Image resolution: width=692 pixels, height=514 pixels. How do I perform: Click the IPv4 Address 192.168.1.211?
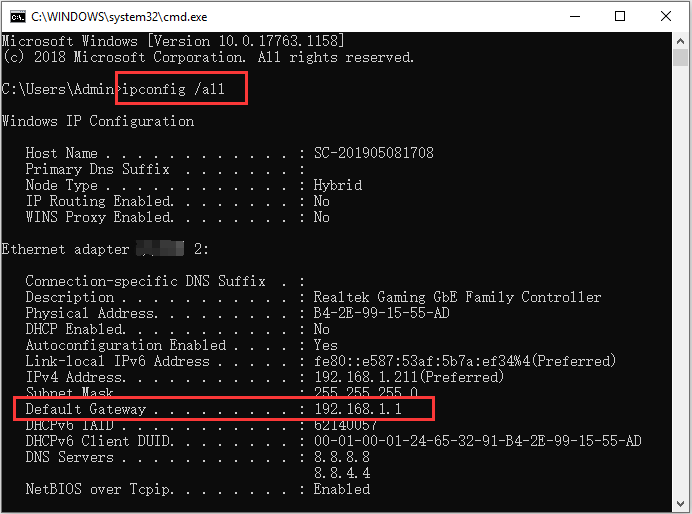[365, 377]
